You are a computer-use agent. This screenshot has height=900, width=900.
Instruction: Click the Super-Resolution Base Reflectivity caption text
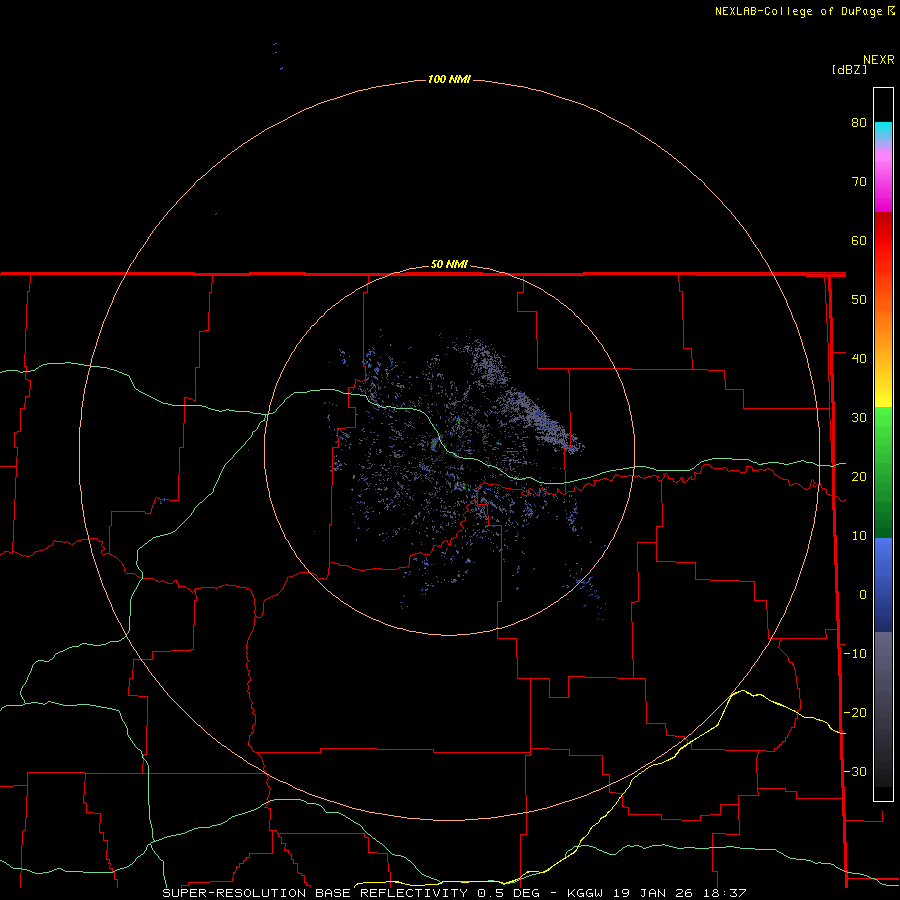pyautogui.click(x=454, y=893)
